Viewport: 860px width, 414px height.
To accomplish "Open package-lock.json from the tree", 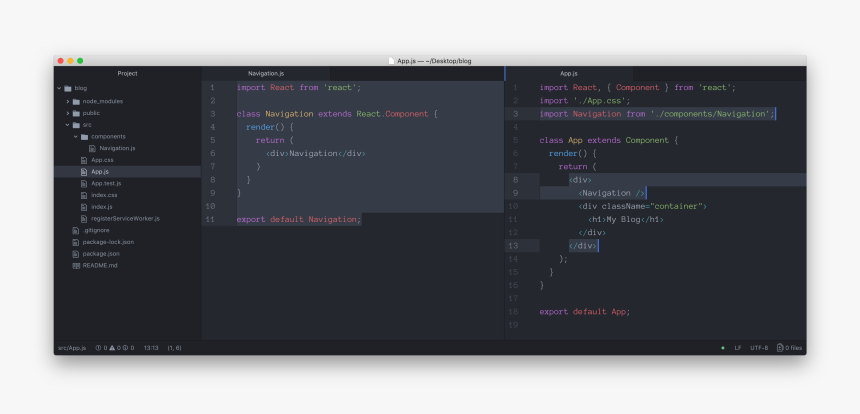I will tap(108, 242).
